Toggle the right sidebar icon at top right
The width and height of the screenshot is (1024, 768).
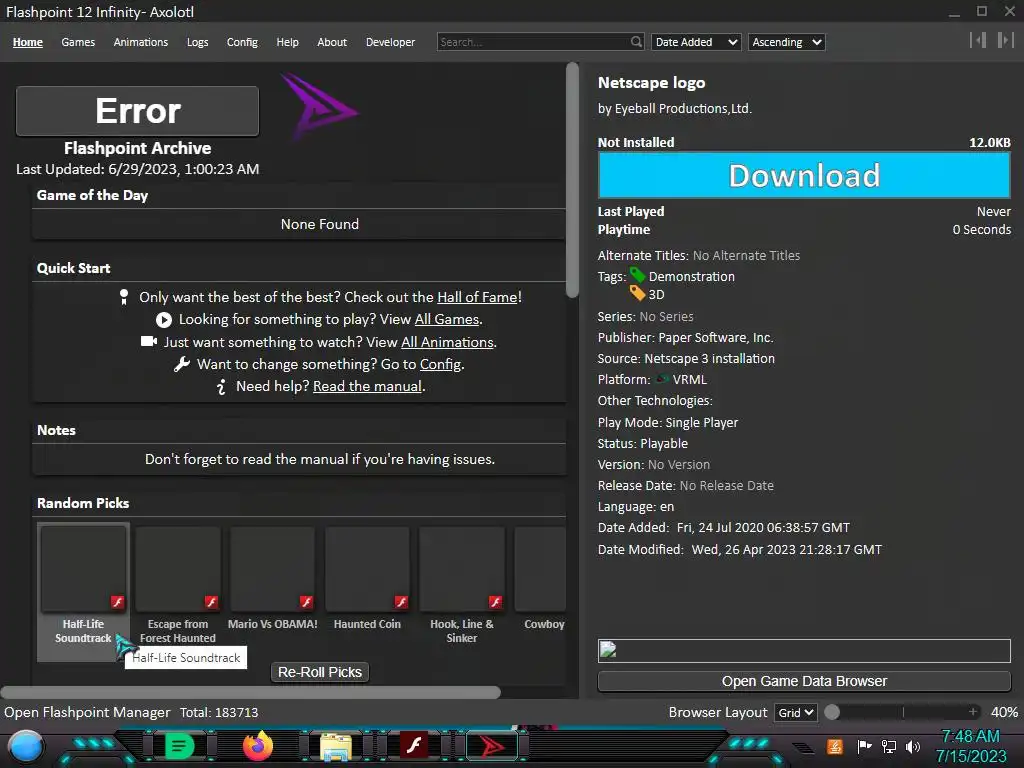click(x=1005, y=40)
